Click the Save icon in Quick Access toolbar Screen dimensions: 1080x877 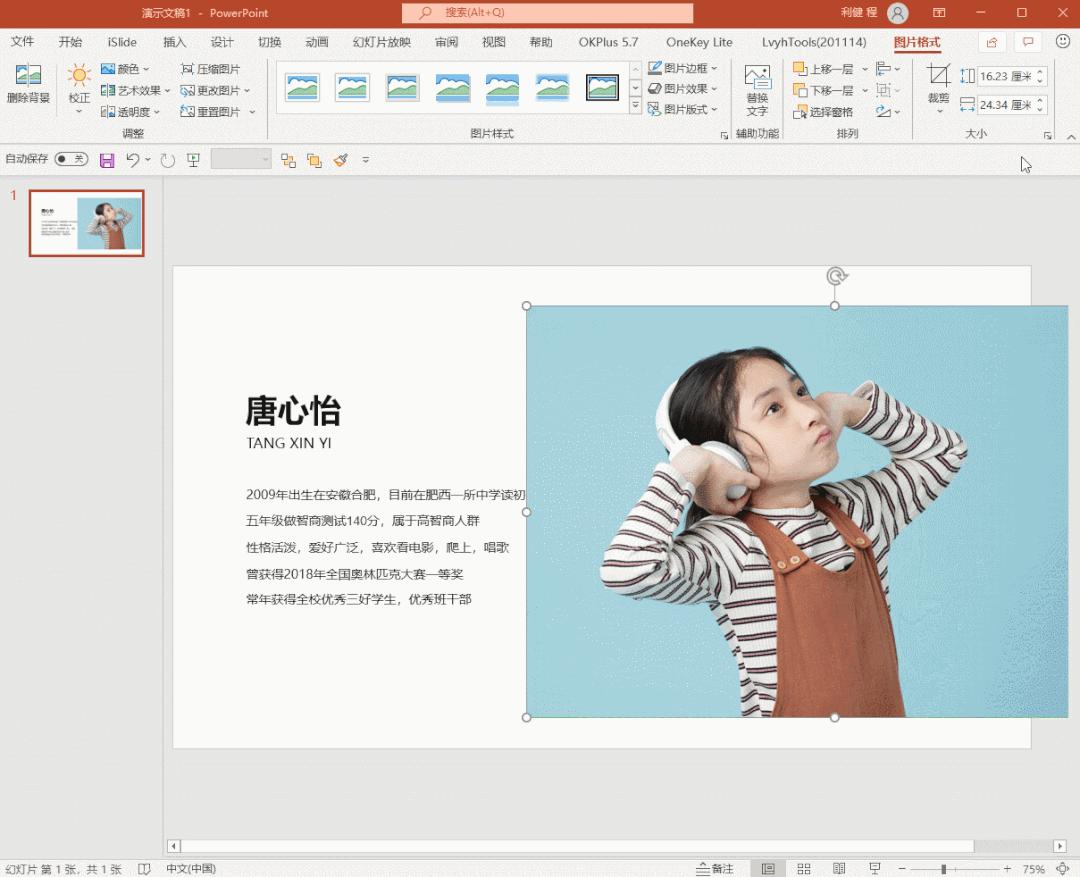[107, 159]
